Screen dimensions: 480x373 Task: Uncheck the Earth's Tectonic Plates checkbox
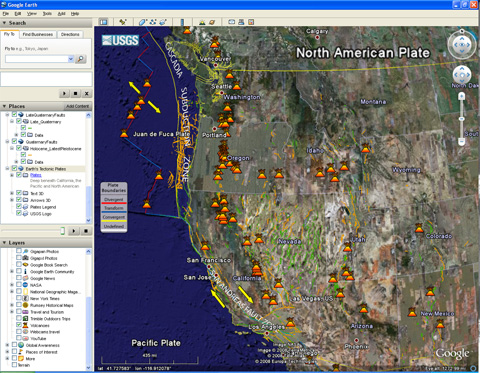[14, 169]
